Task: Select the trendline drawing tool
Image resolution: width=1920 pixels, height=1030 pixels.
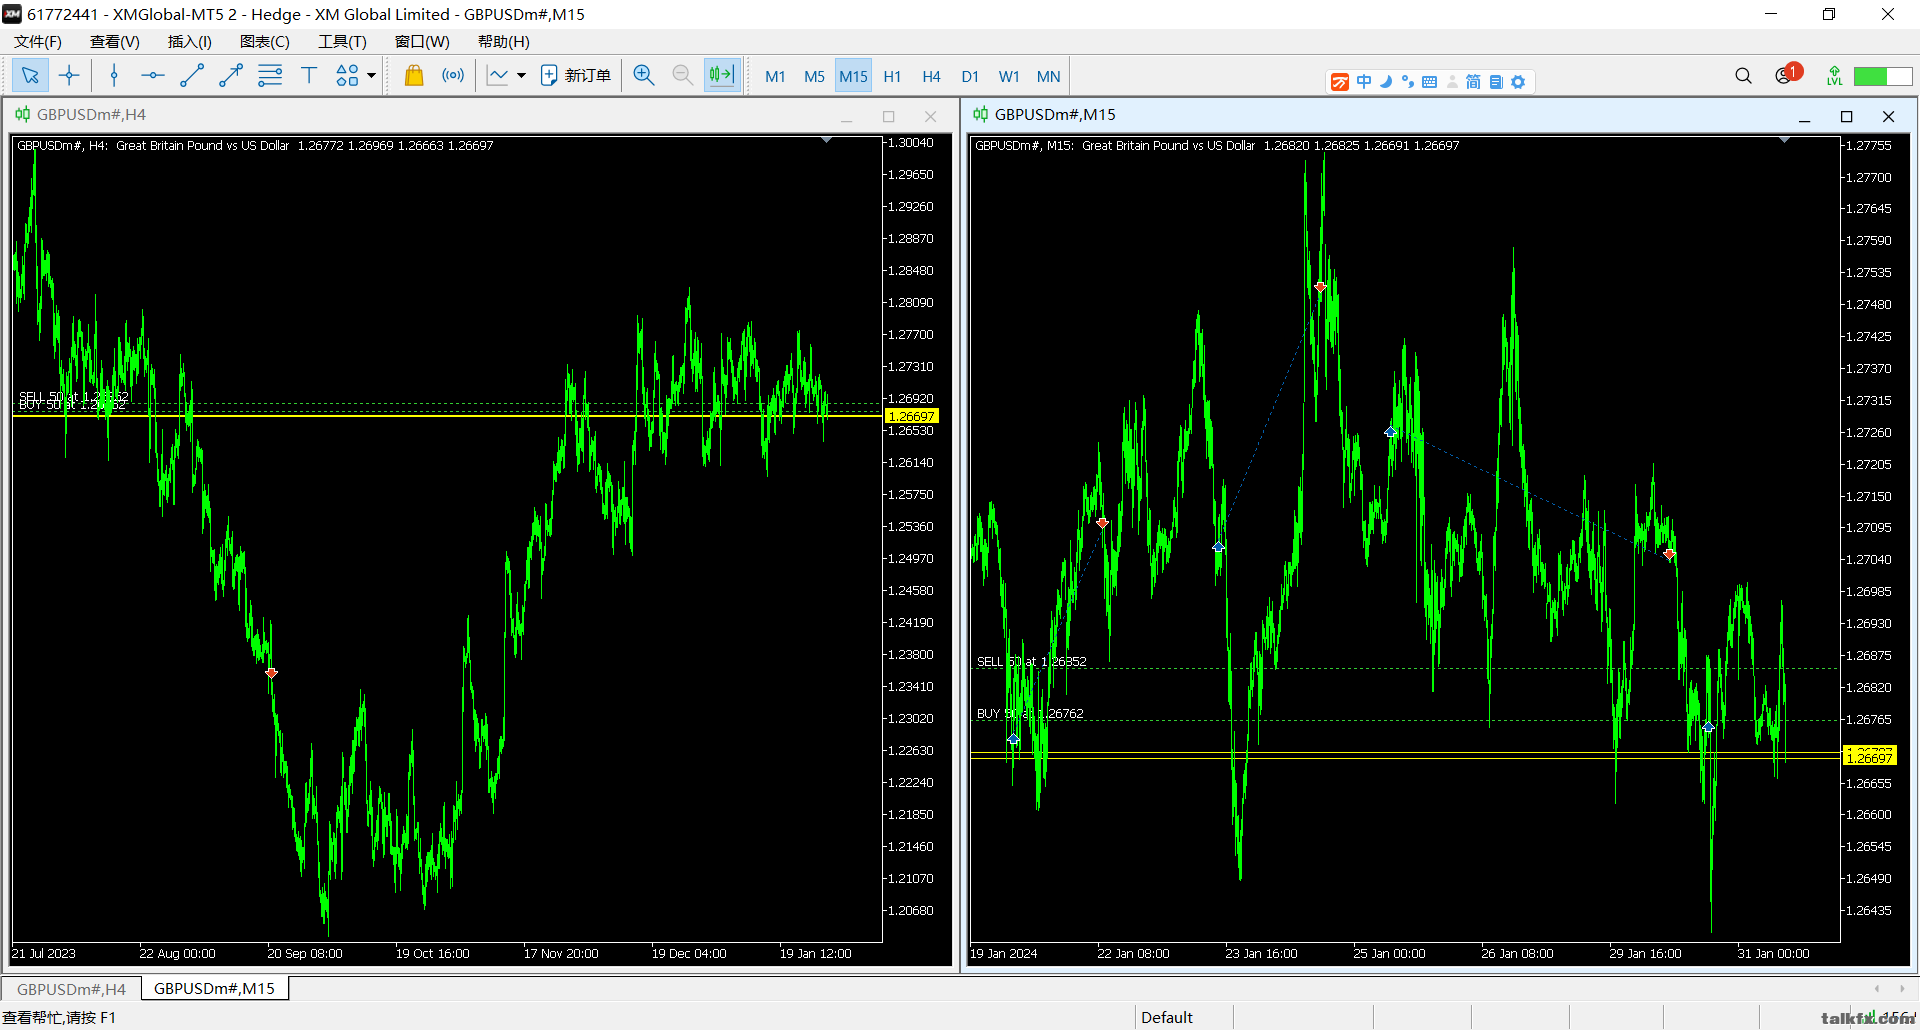Action: pyautogui.click(x=192, y=76)
